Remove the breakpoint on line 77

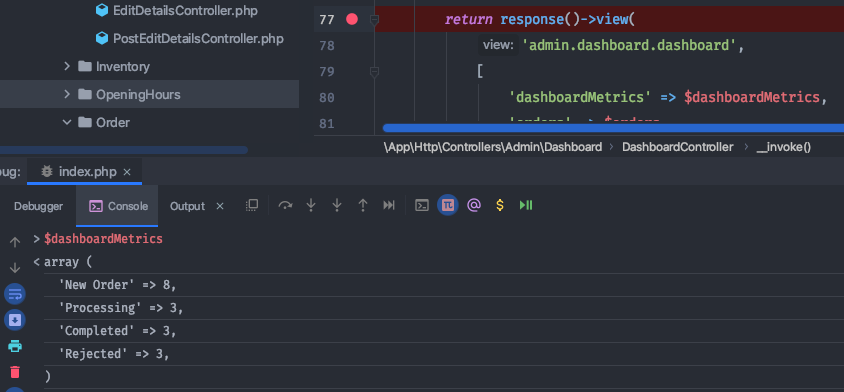click(352, 19)
